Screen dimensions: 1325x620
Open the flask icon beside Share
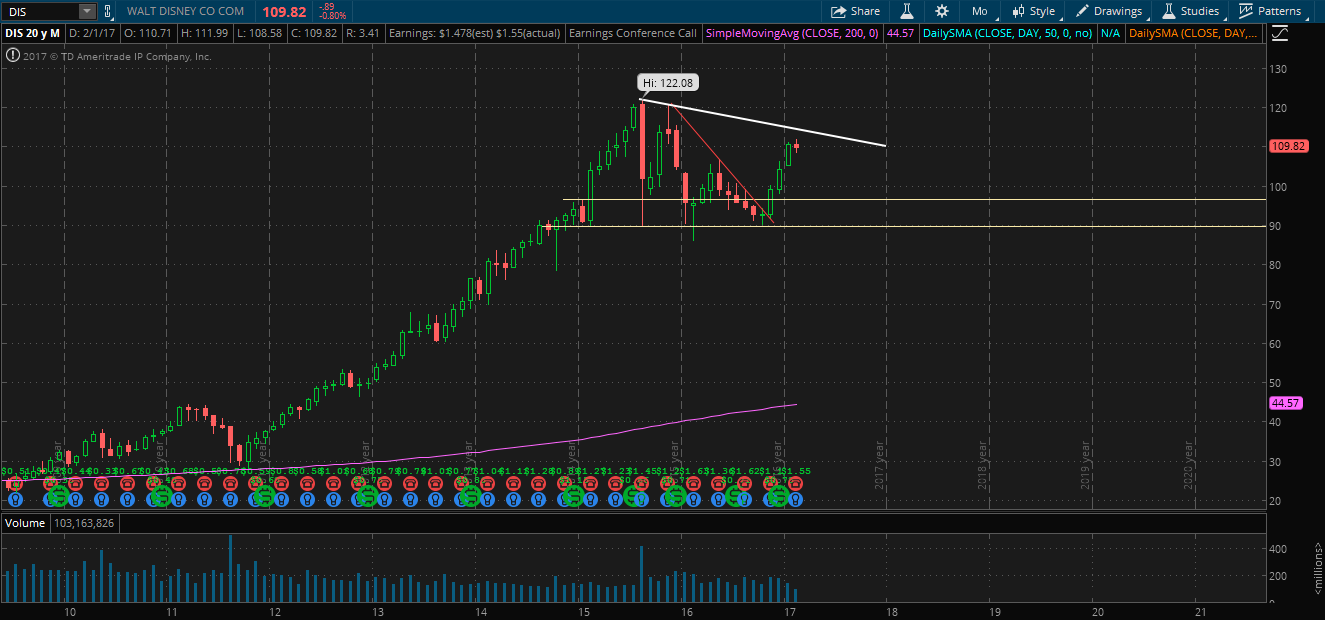907,11
